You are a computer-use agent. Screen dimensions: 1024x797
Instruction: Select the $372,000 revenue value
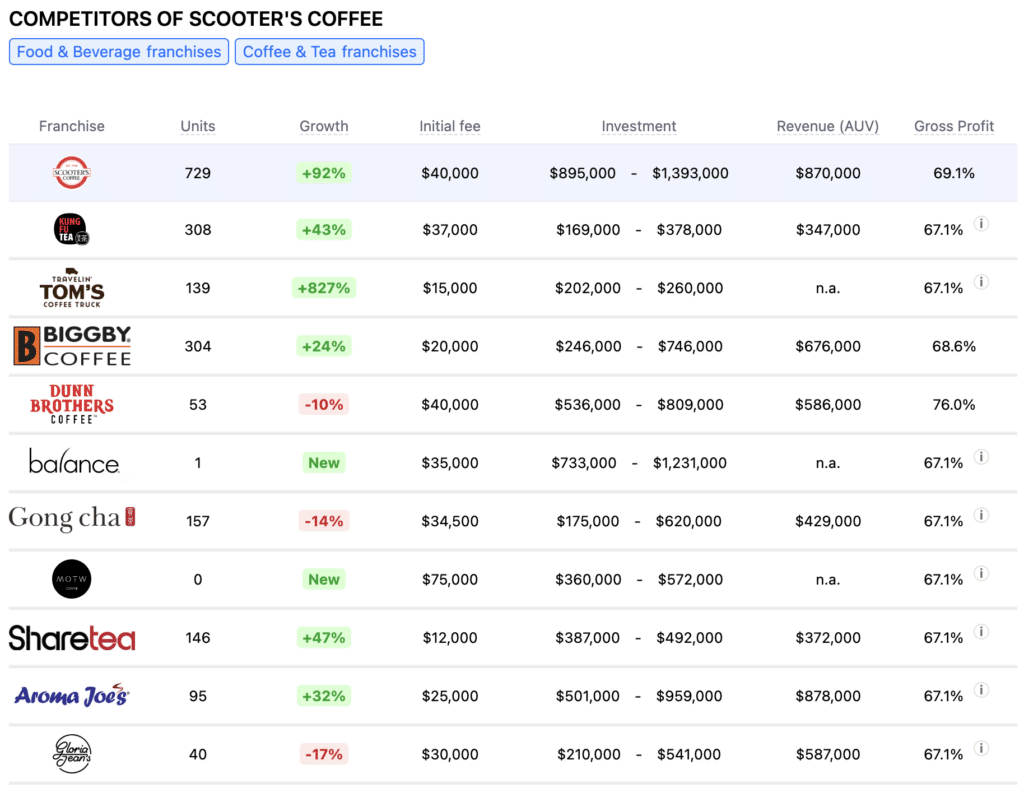[827, 638]
